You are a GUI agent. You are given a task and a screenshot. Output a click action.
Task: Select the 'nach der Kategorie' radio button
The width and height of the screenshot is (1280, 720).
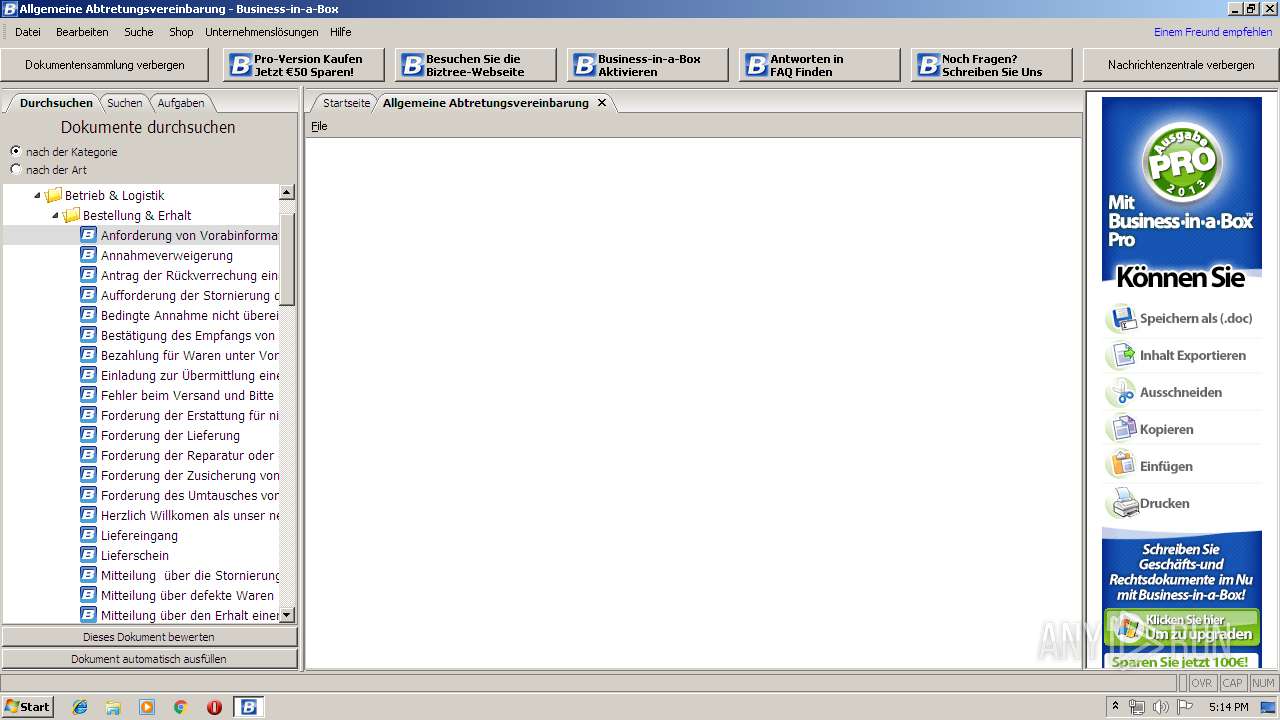[x=15, y=151]
